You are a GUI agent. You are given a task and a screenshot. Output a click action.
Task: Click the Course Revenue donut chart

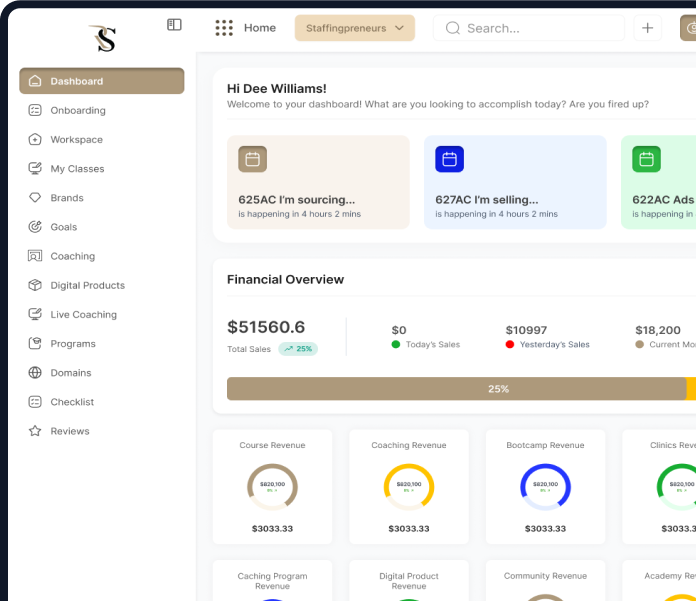pyautogui.click(x=272, y=487)
